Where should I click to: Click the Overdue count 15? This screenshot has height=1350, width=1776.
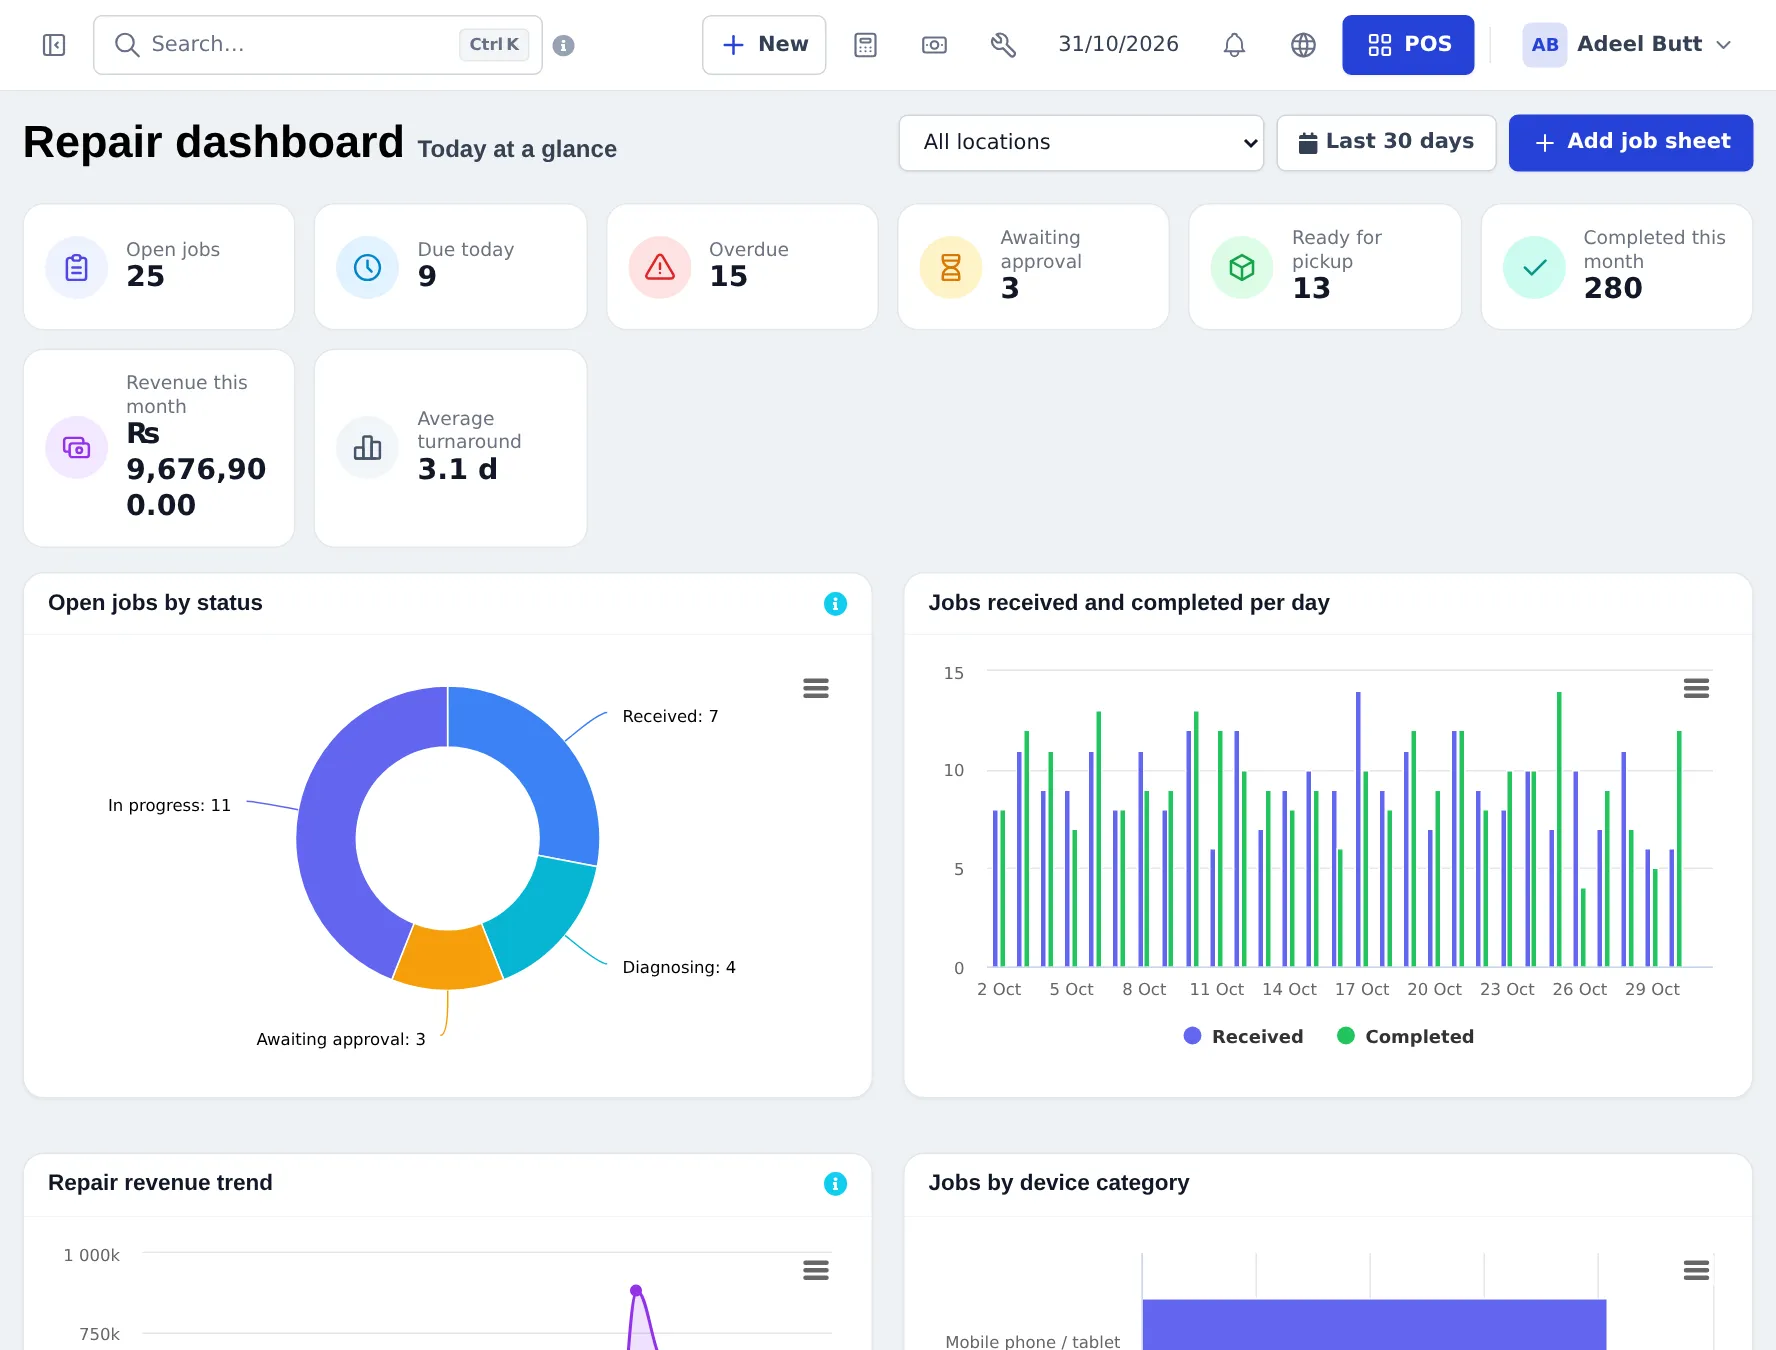728,276
